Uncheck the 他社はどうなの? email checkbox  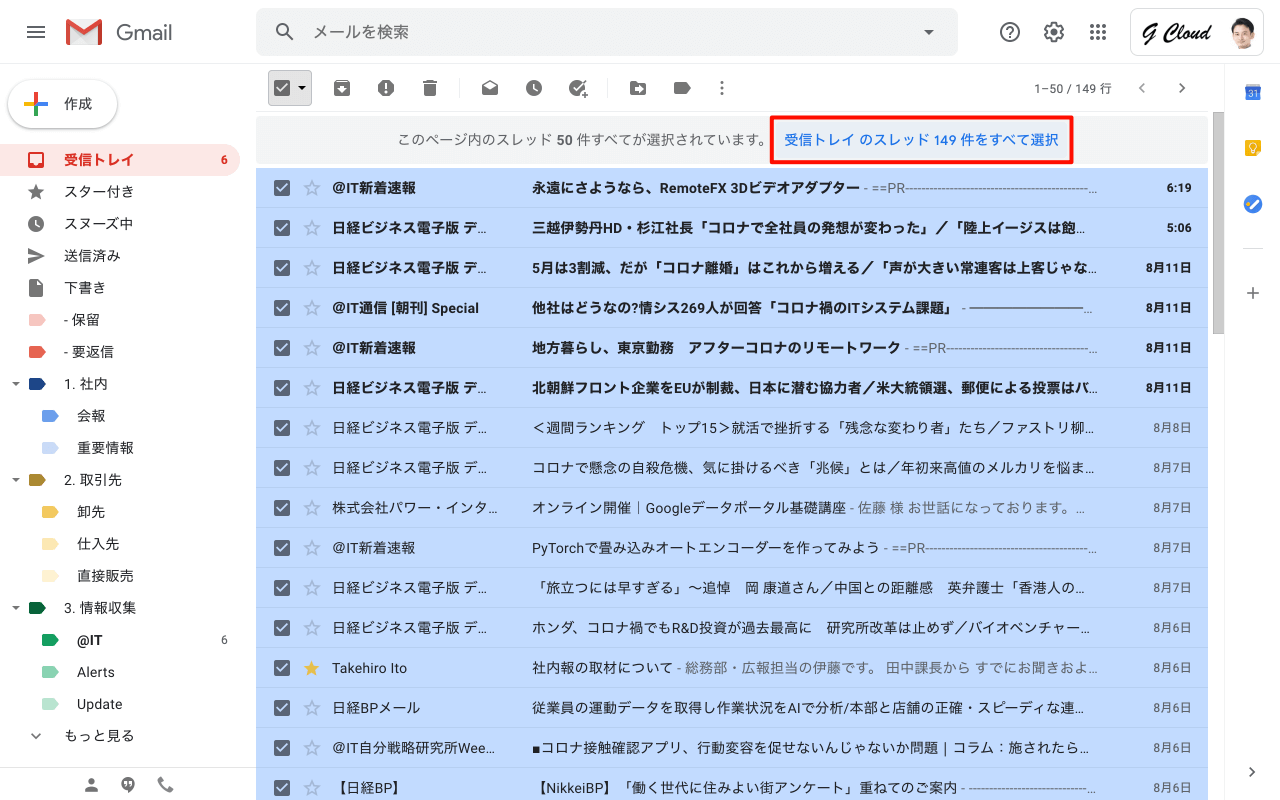[282, 308]
